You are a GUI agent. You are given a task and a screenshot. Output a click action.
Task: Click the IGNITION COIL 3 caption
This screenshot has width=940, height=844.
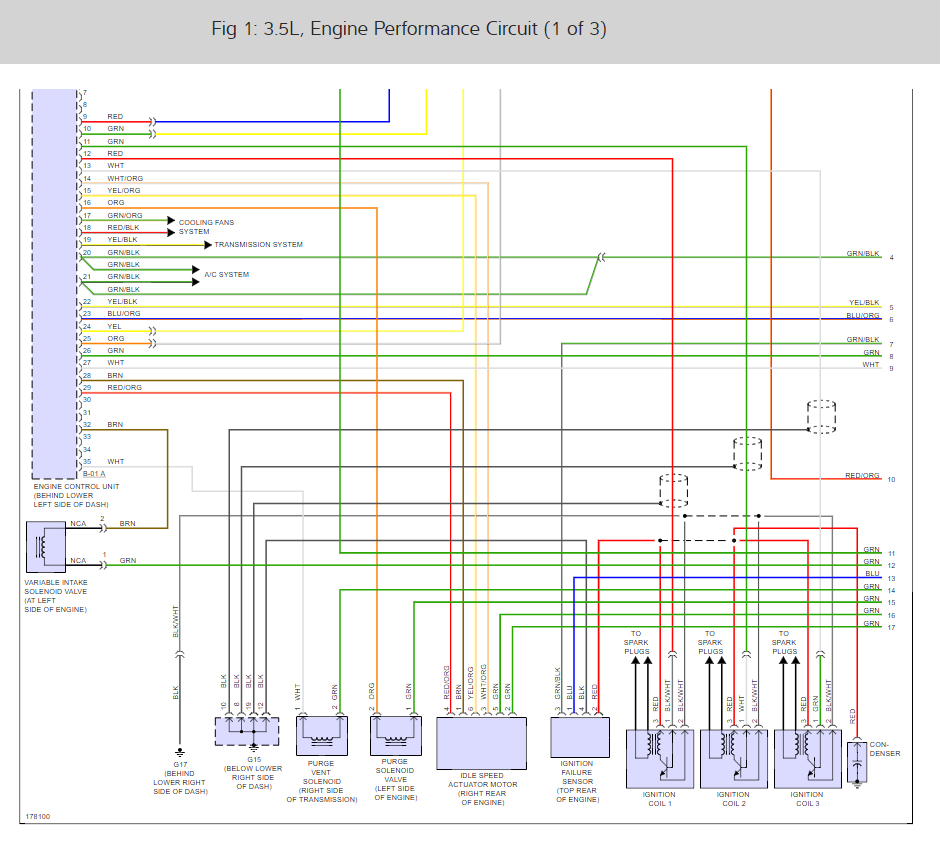coord(808,799)
